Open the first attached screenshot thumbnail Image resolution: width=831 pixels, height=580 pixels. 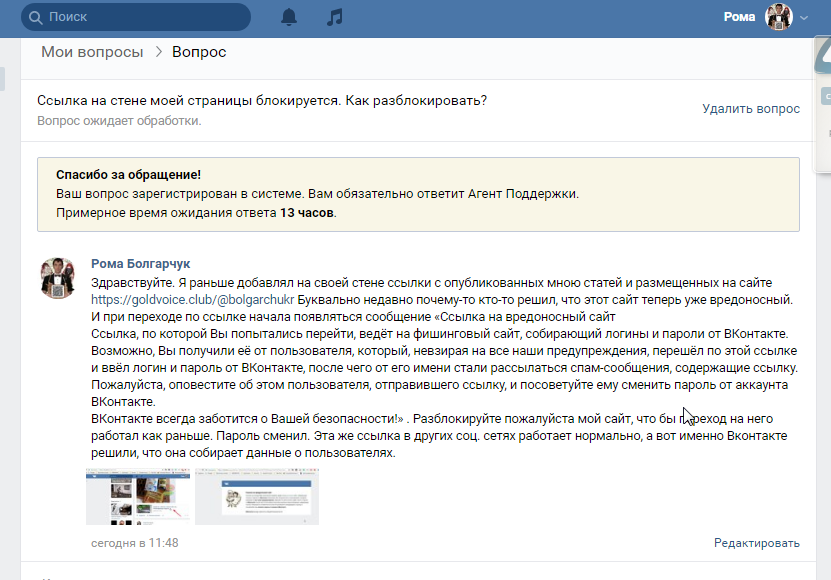click(x=138, y=497)
